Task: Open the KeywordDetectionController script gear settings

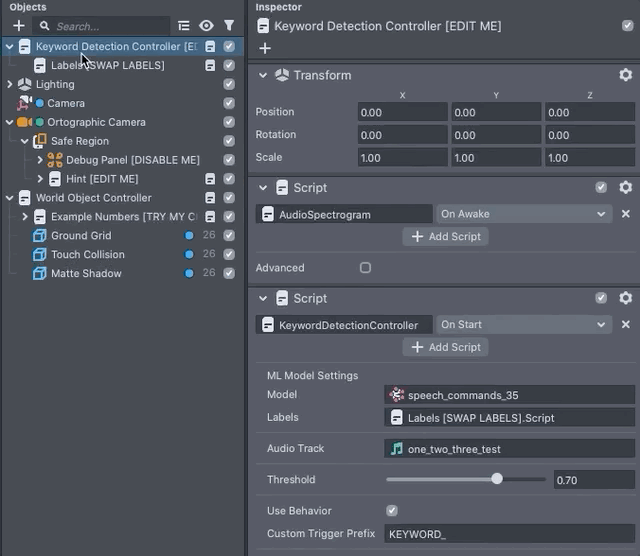Action: 625,298
